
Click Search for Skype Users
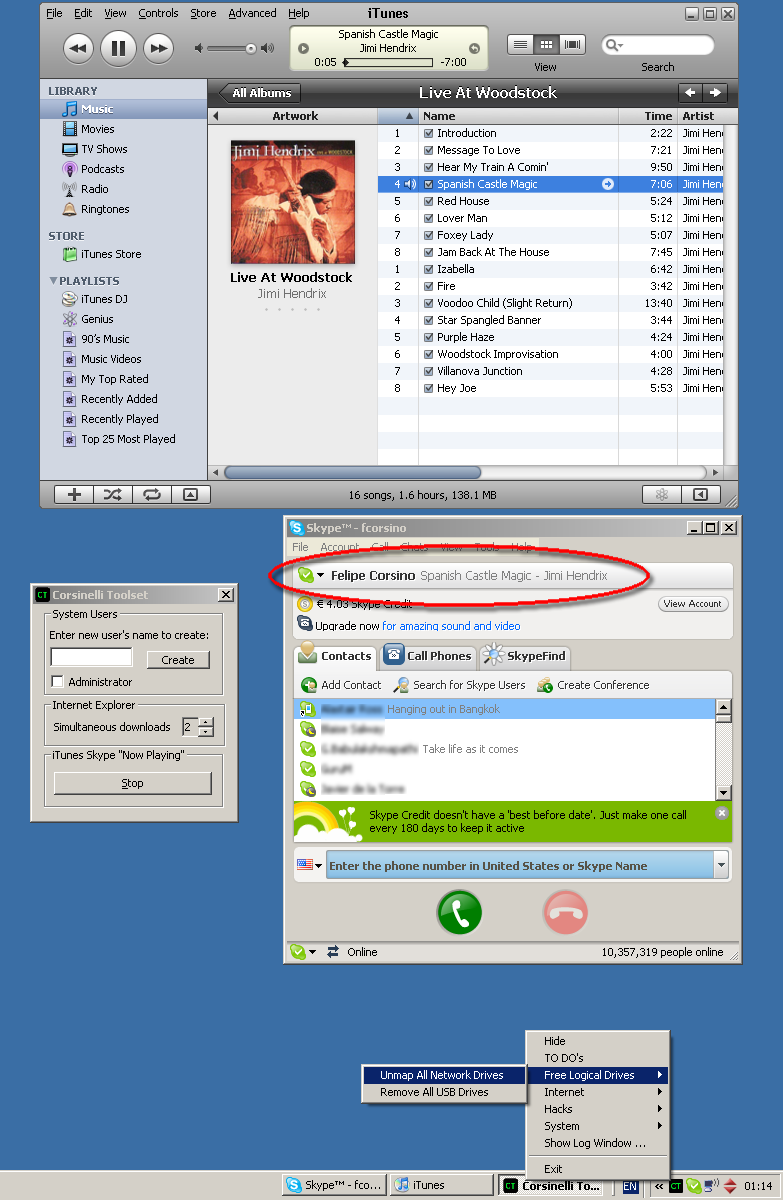459,685
